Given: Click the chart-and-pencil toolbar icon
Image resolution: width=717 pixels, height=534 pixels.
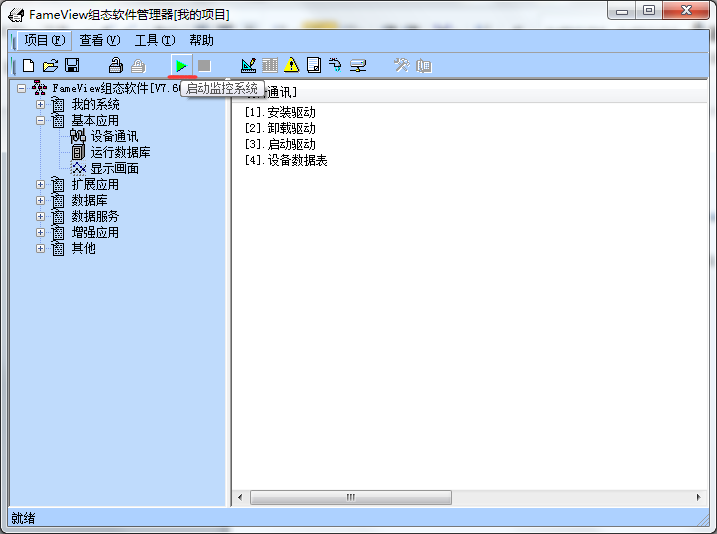Looking at the screenshot, I should pyautogui.click(x=248, y=66).
